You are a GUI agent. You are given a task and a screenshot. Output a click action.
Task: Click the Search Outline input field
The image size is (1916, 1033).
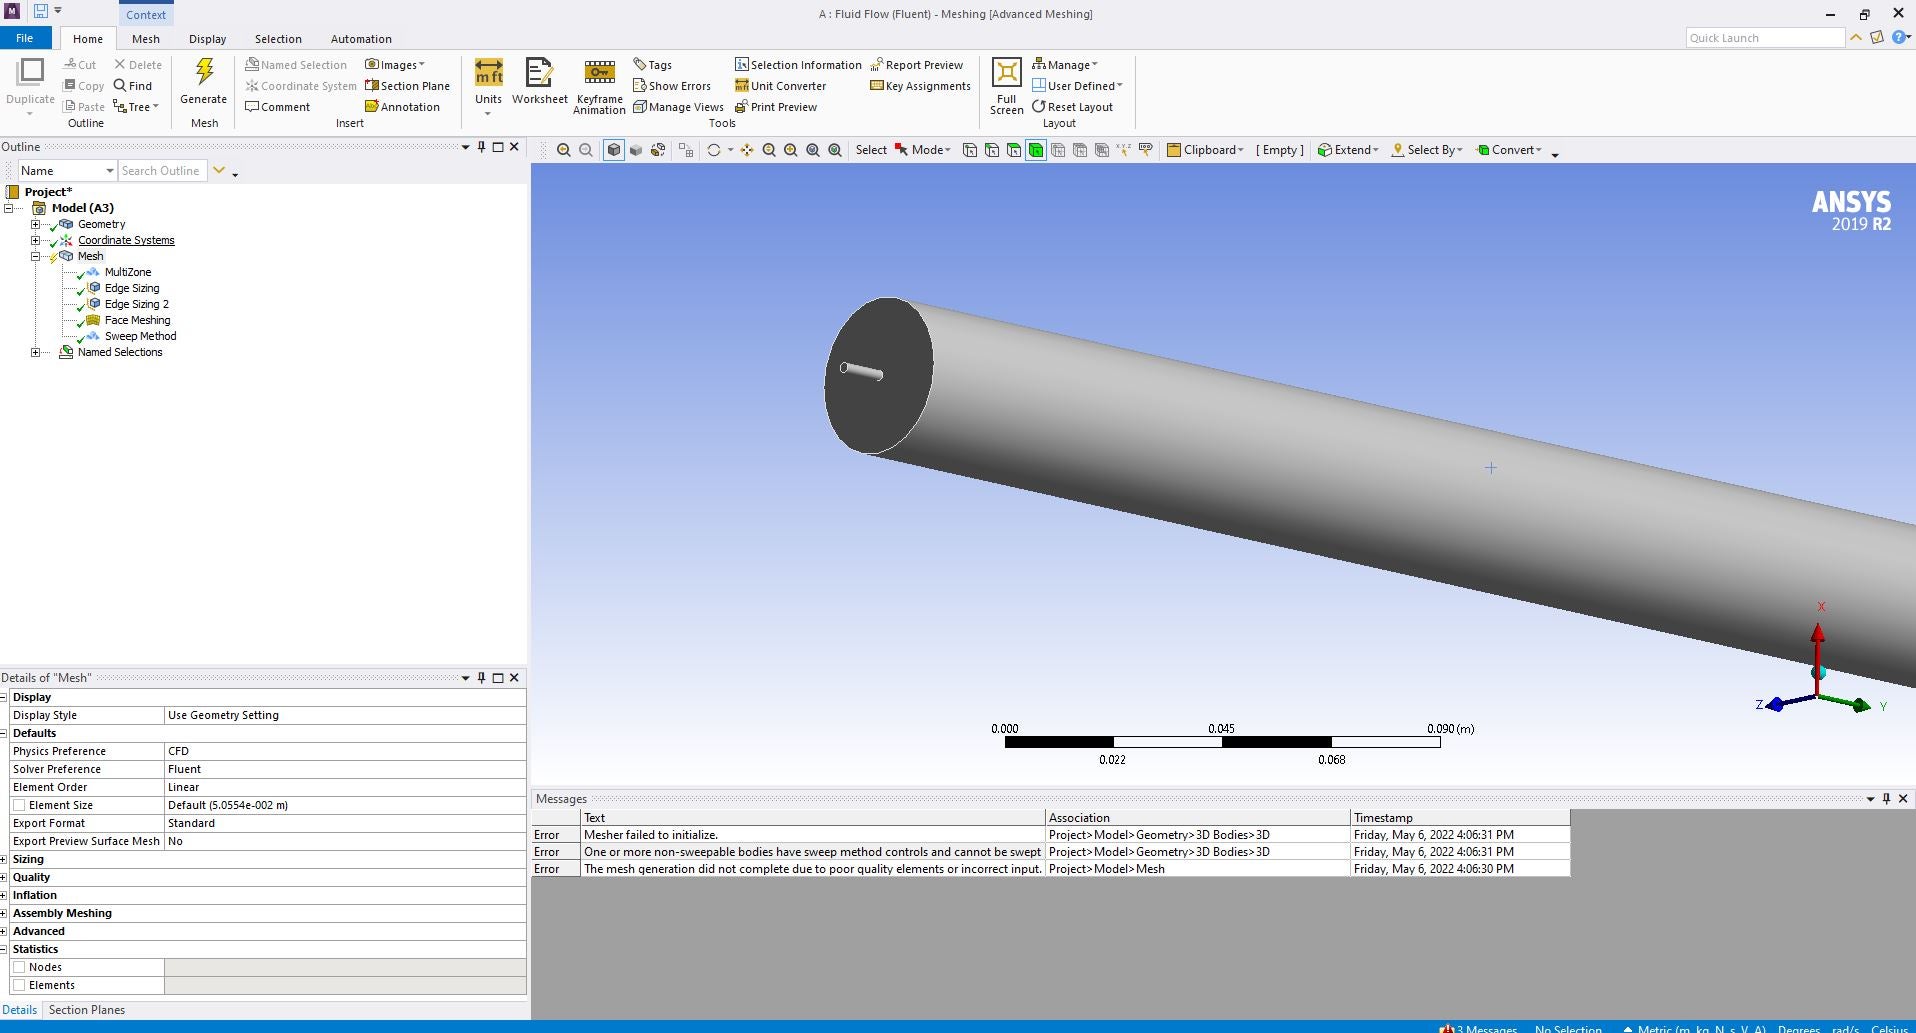pos(161,171)
